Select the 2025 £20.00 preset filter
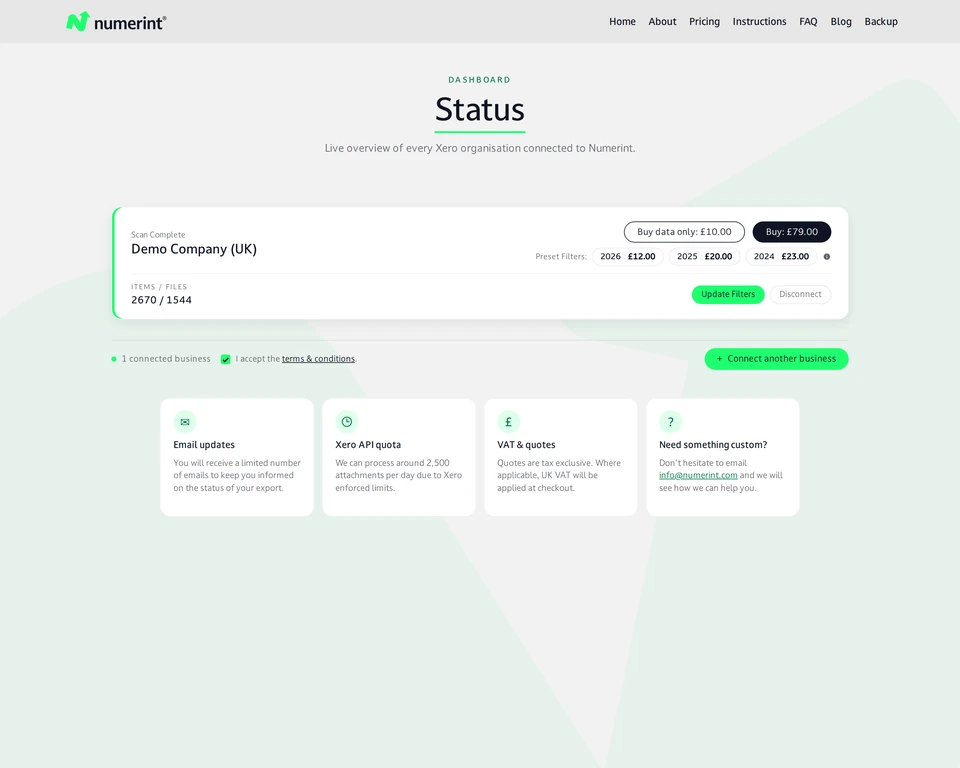Viewport: 960px width, 768px height. (705, 257)
